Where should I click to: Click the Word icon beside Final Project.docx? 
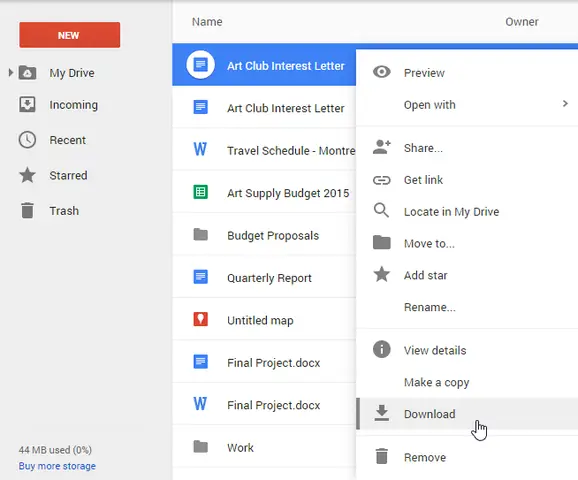(200, 404)
